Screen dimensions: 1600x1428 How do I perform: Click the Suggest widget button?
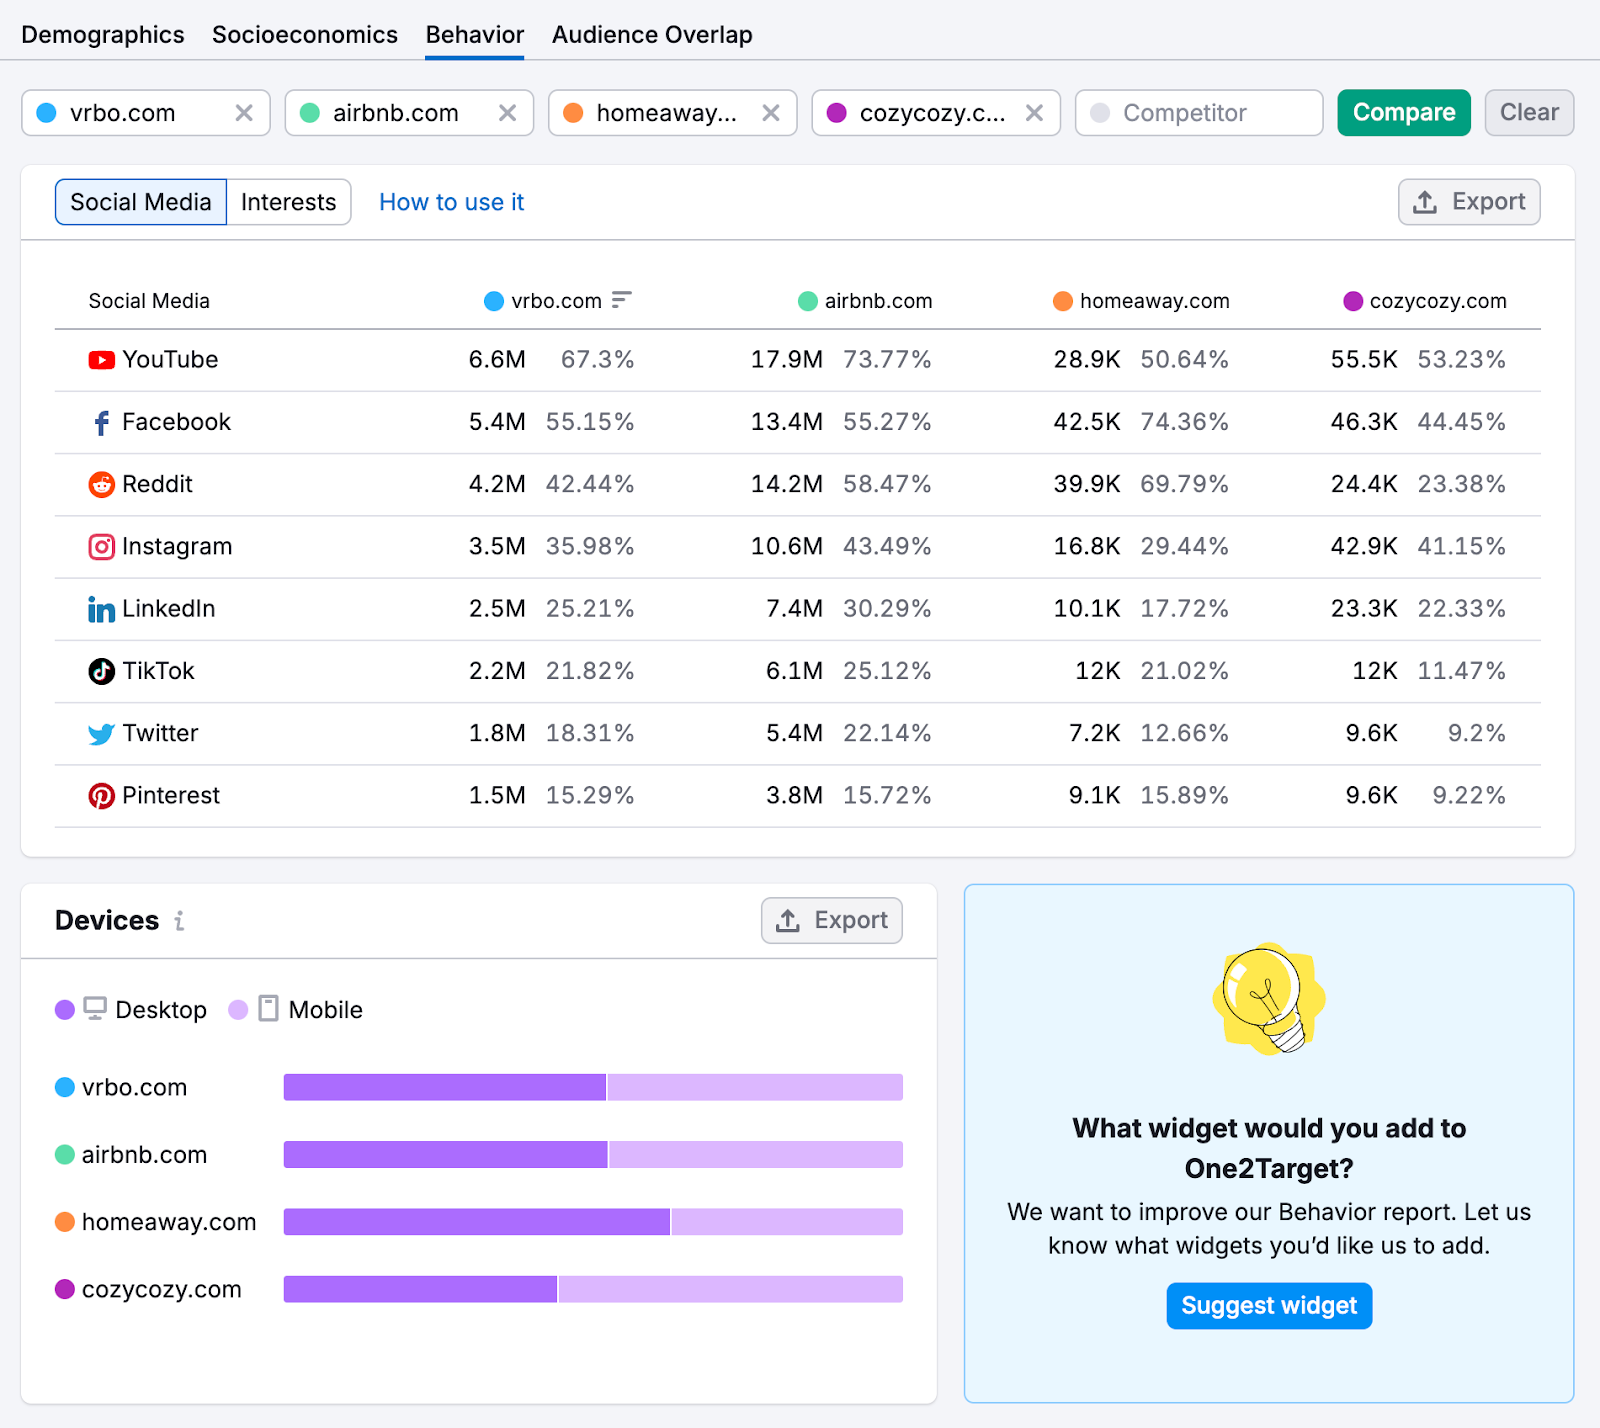point(1269,1306)
